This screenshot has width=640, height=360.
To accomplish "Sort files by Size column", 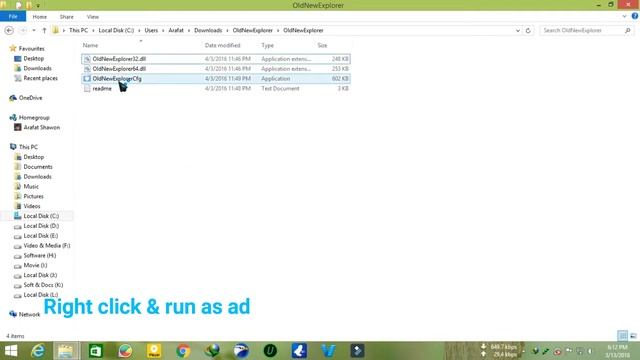I will (x=322, y=45).
